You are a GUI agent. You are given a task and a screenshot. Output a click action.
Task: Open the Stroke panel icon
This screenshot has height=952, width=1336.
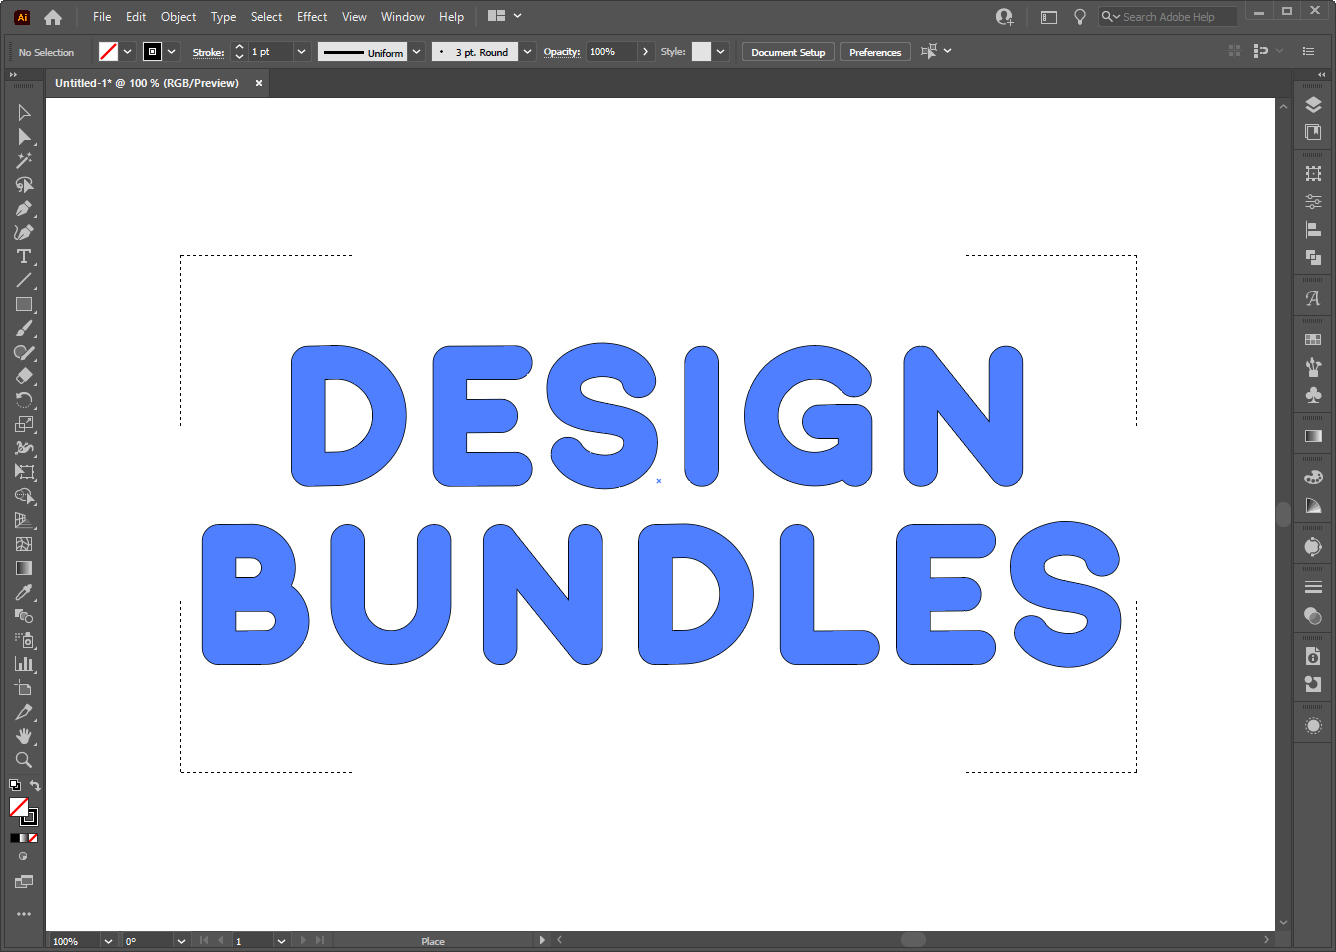pos(1313,588)
